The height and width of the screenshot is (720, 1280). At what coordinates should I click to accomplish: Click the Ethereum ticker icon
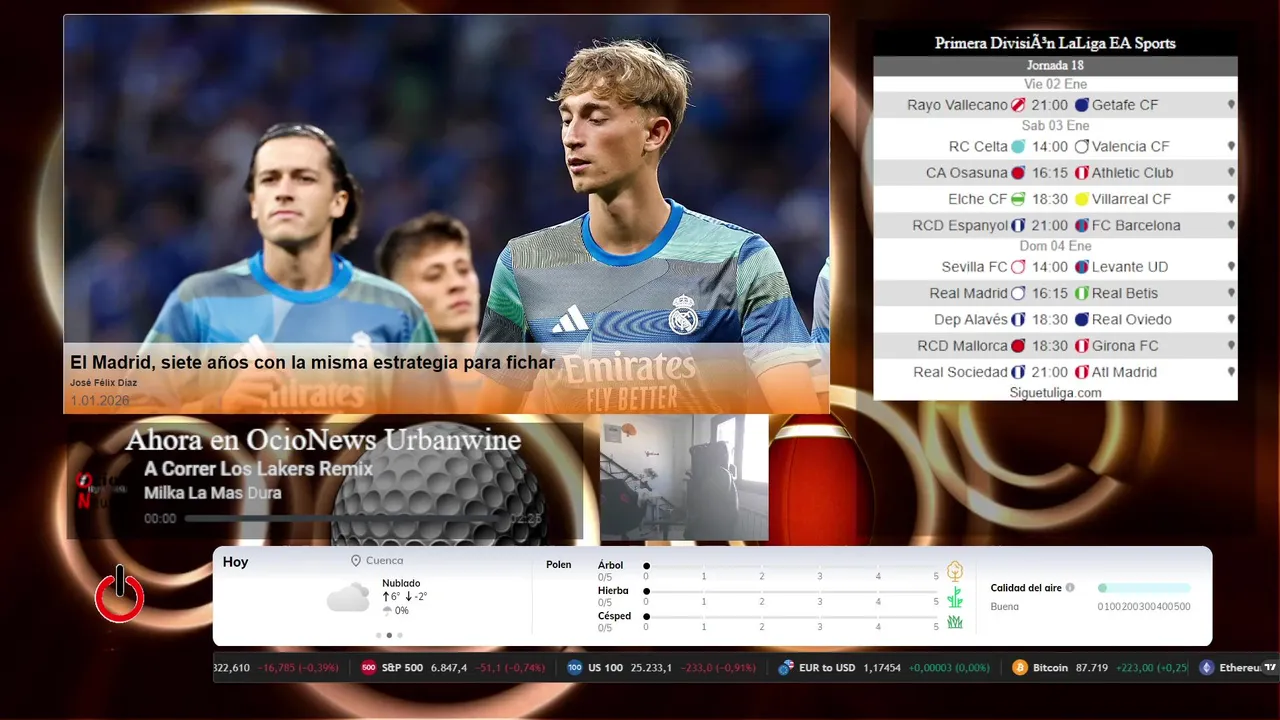(x=1207, y=667)
